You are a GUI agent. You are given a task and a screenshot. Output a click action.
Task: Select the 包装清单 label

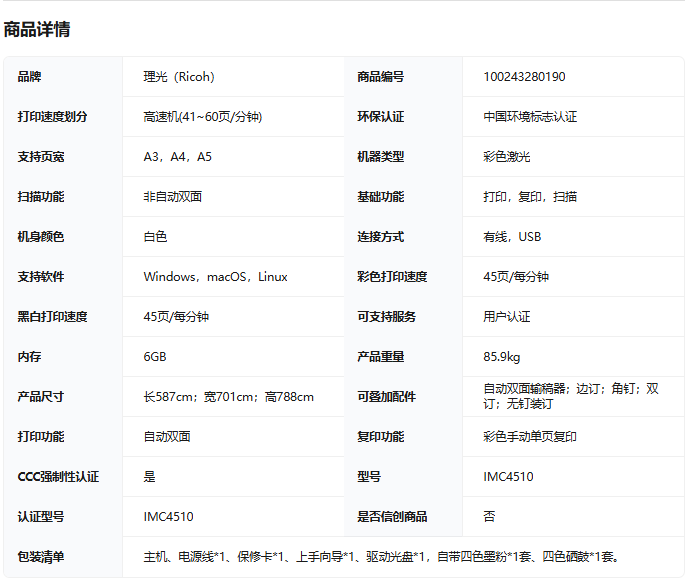(x=41, y=557)
